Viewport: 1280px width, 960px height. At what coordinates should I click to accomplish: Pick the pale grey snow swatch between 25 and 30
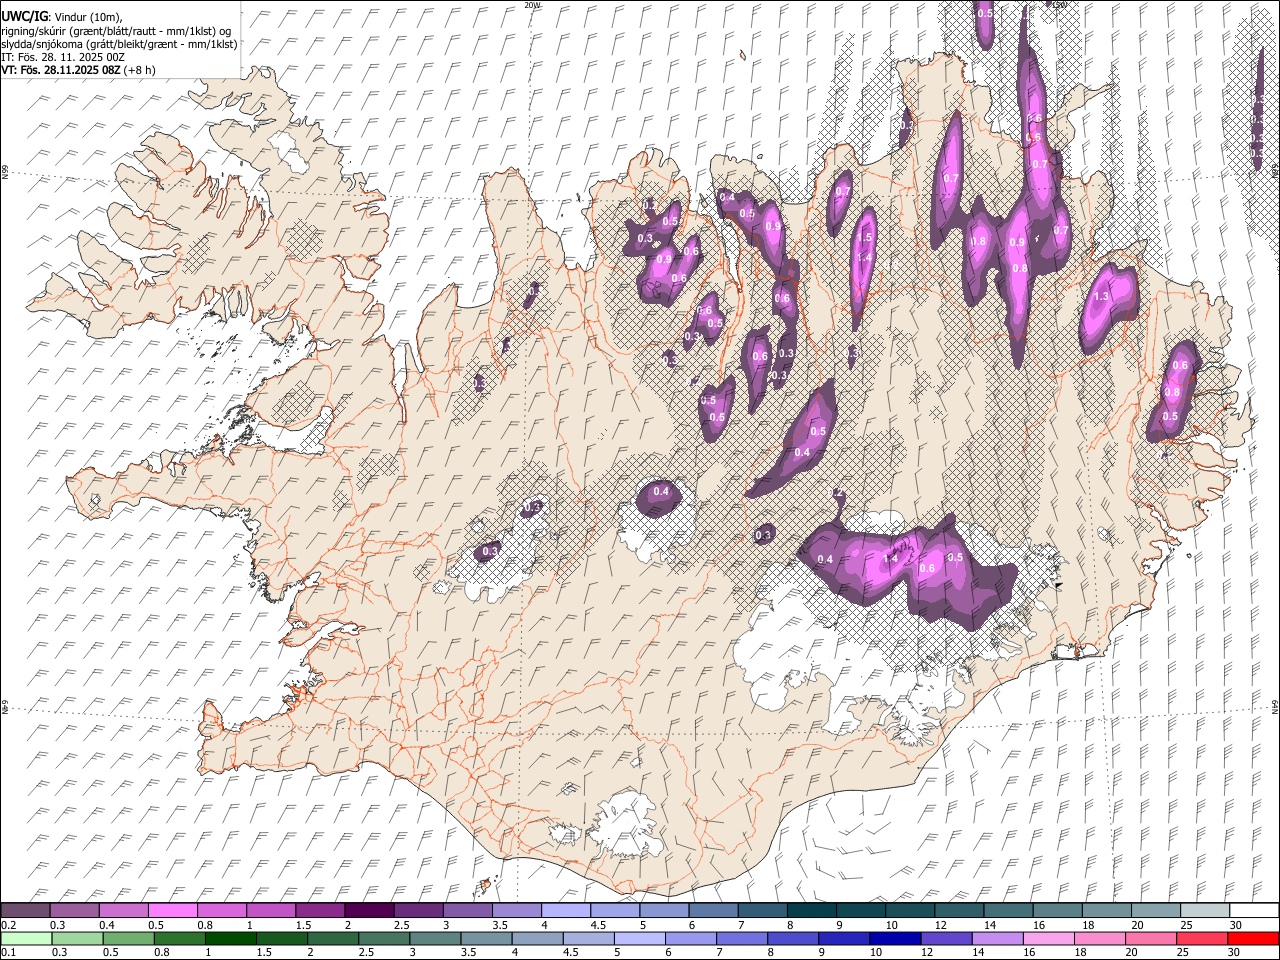pos(1204,910)
